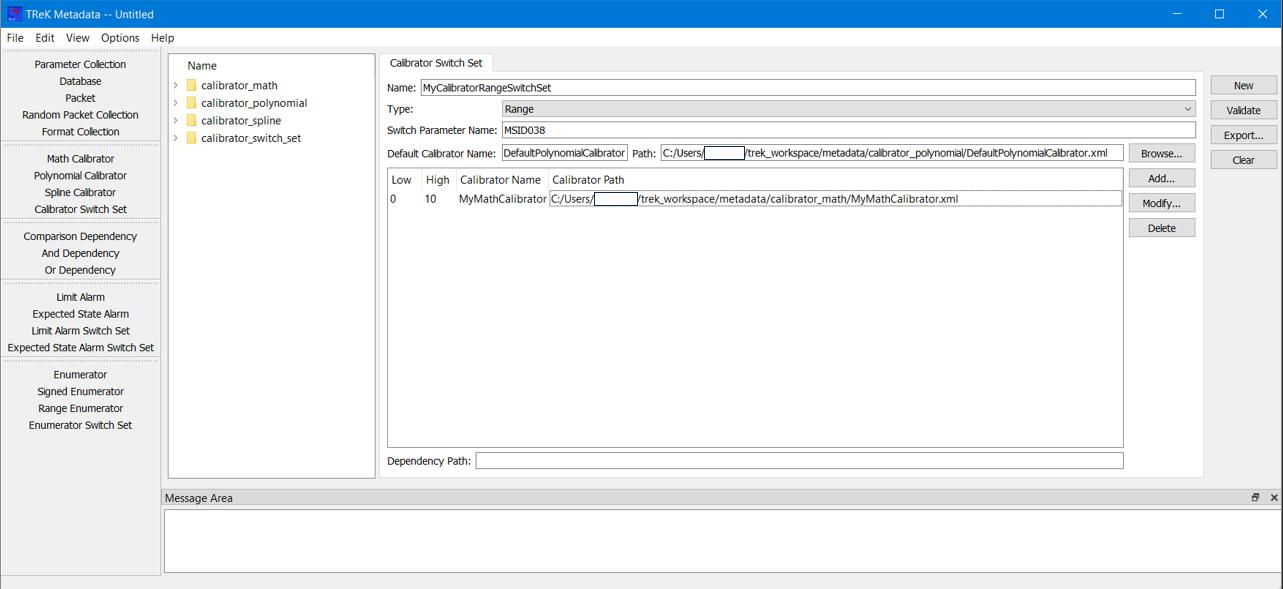Expand the calibrator_switch_set tree node
Viewport: 1283px width, 589px height.
click(x=176, y=138)
